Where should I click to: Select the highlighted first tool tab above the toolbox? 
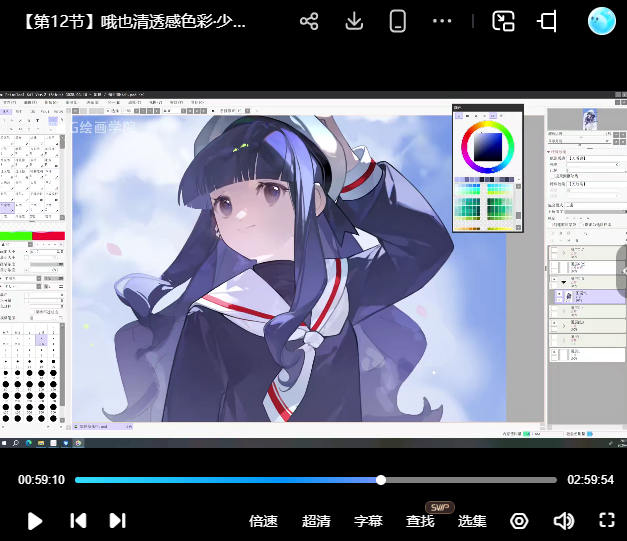[6, 112]
